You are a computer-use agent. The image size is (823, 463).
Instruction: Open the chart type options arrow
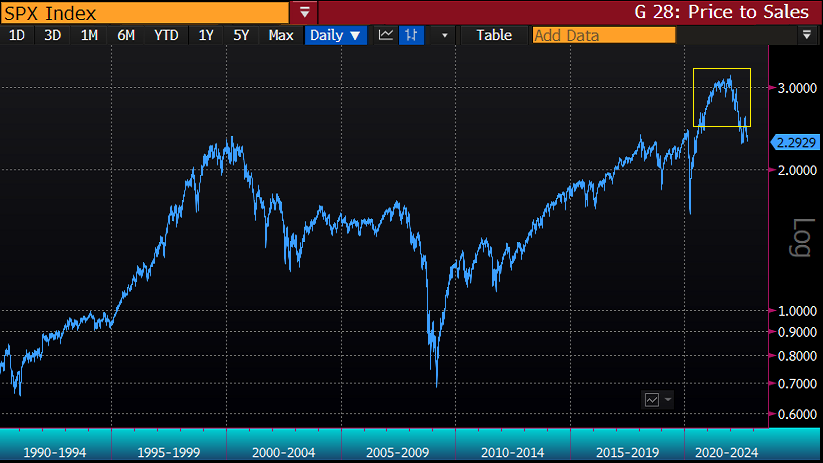444,35
